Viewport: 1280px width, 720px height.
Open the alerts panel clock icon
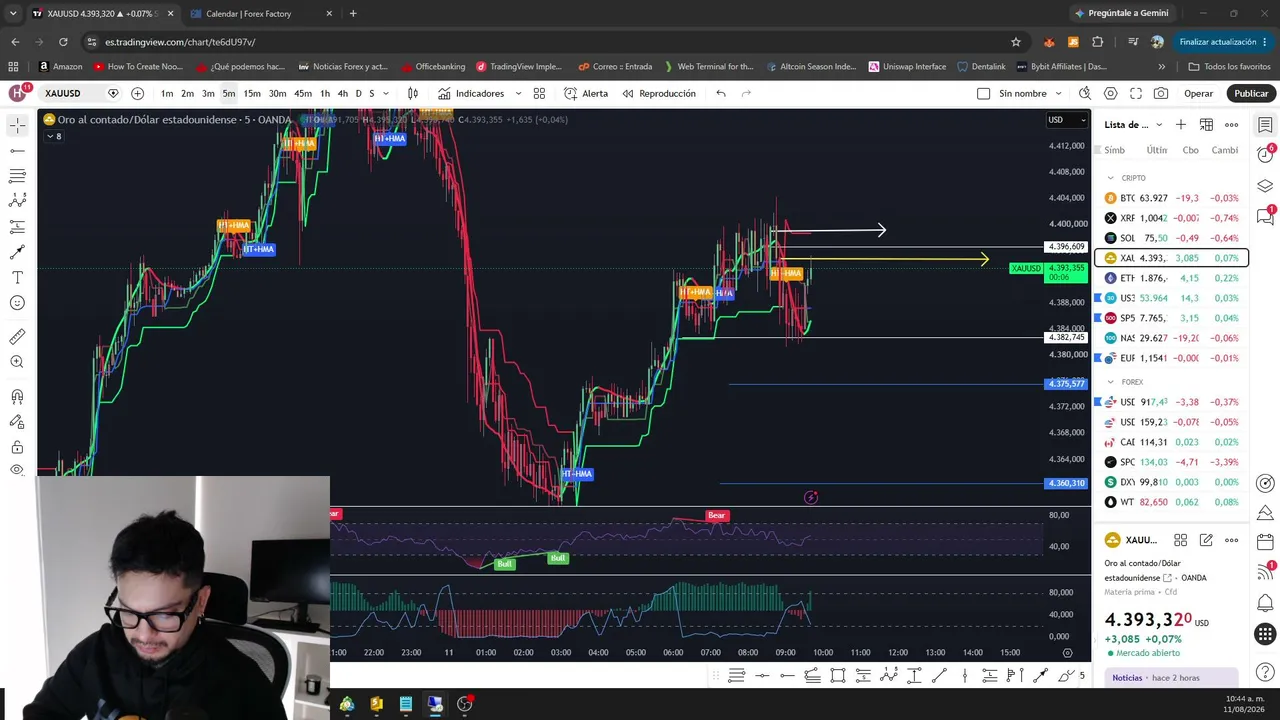1265,155
